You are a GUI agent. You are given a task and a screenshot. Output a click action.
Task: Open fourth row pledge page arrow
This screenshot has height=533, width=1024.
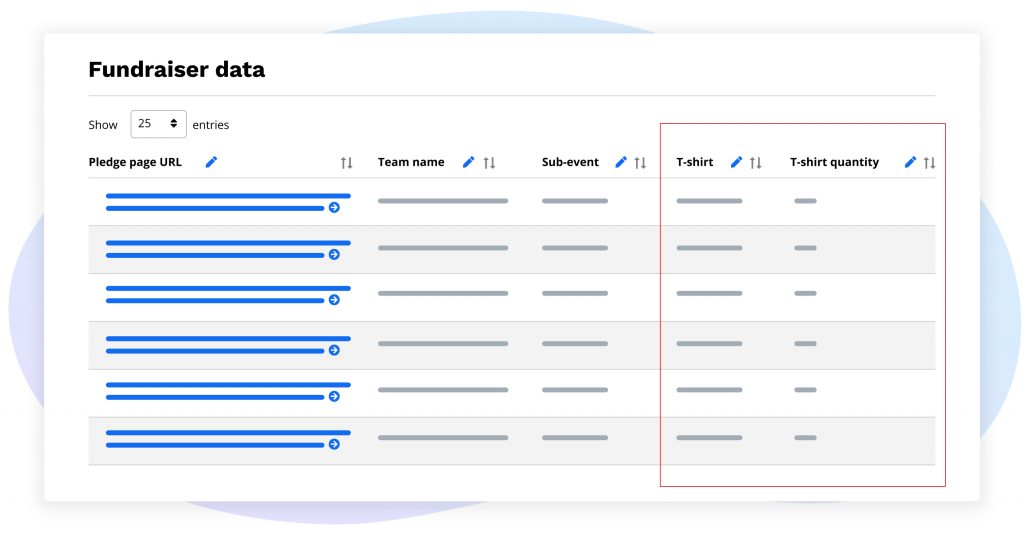tap(334, 350)
